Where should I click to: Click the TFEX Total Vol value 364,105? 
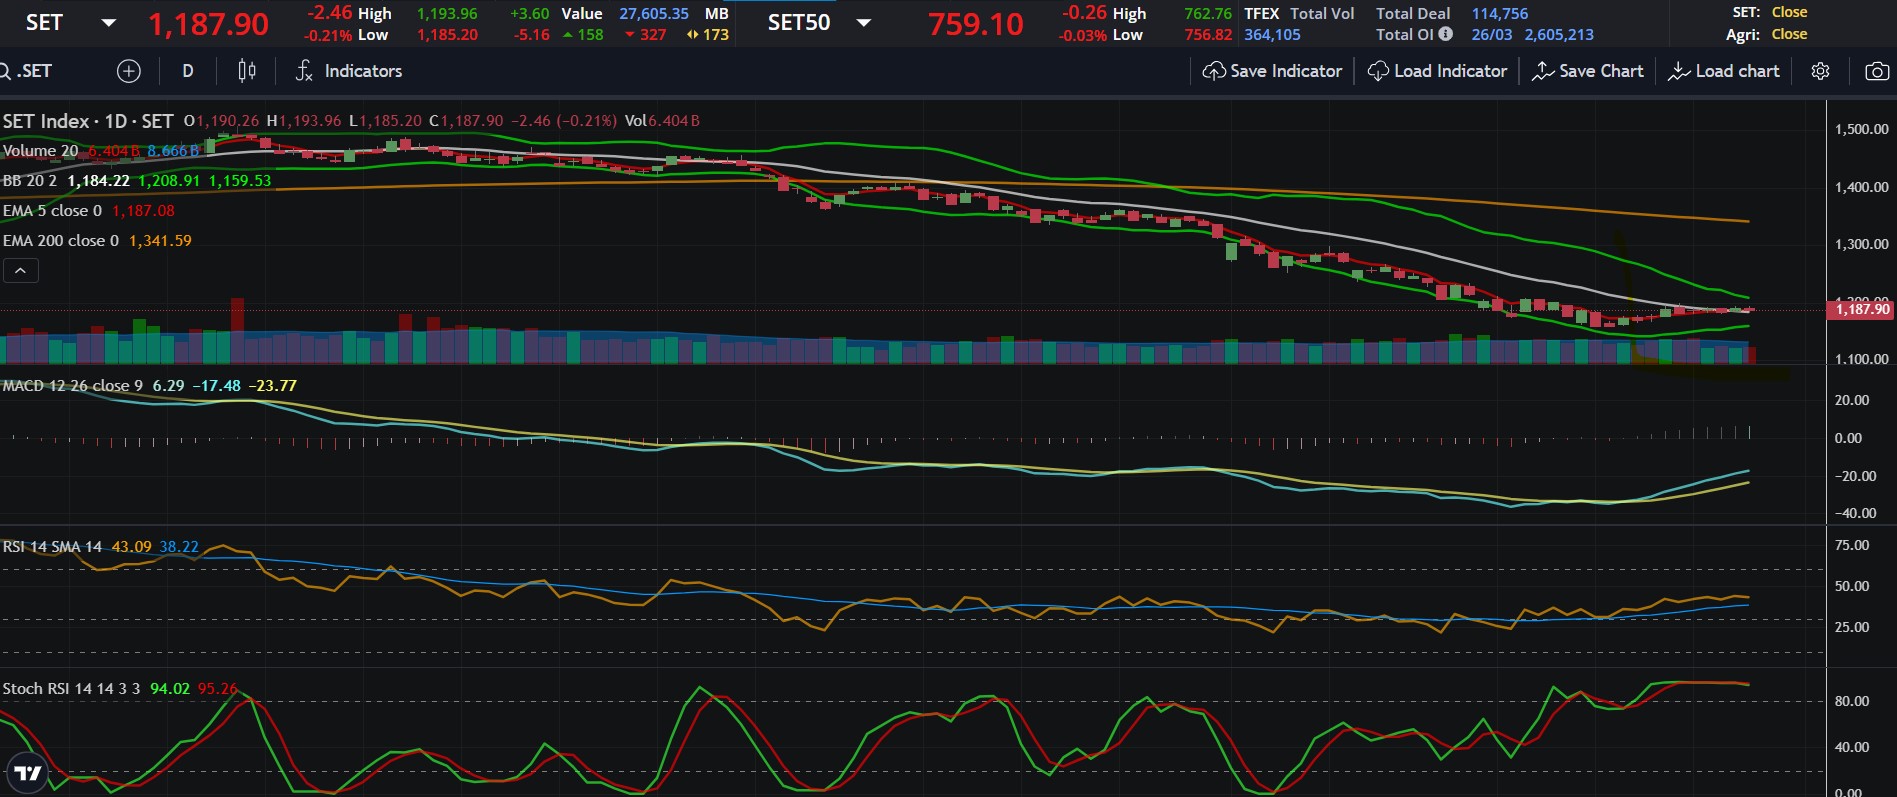[1272, 35]
